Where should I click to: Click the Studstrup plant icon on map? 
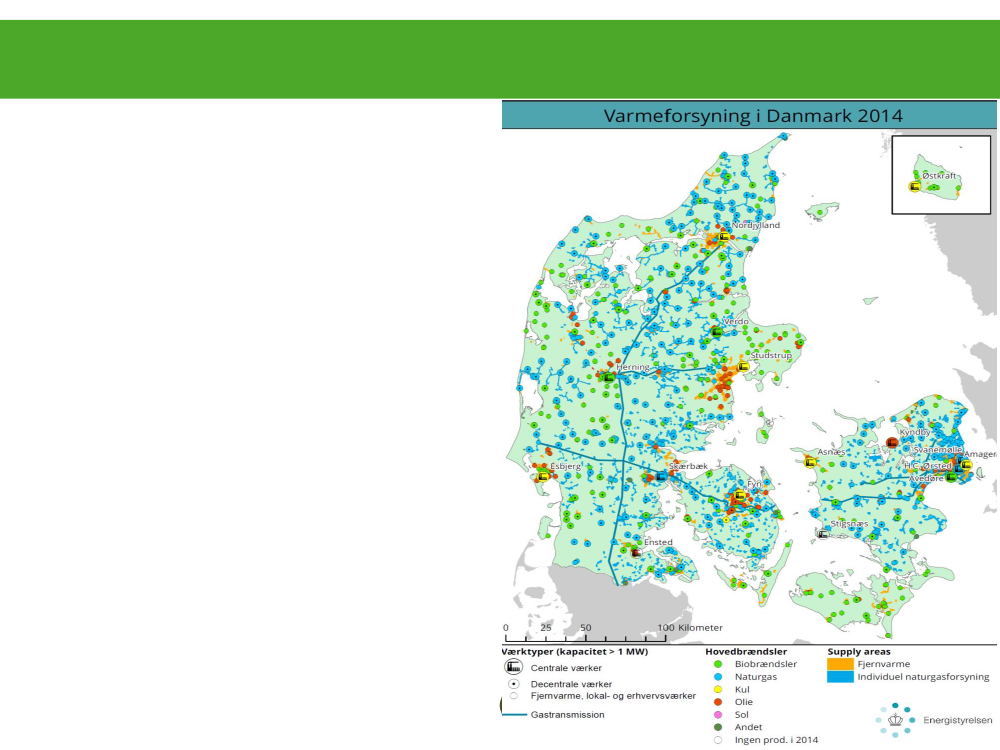(743, 367)
